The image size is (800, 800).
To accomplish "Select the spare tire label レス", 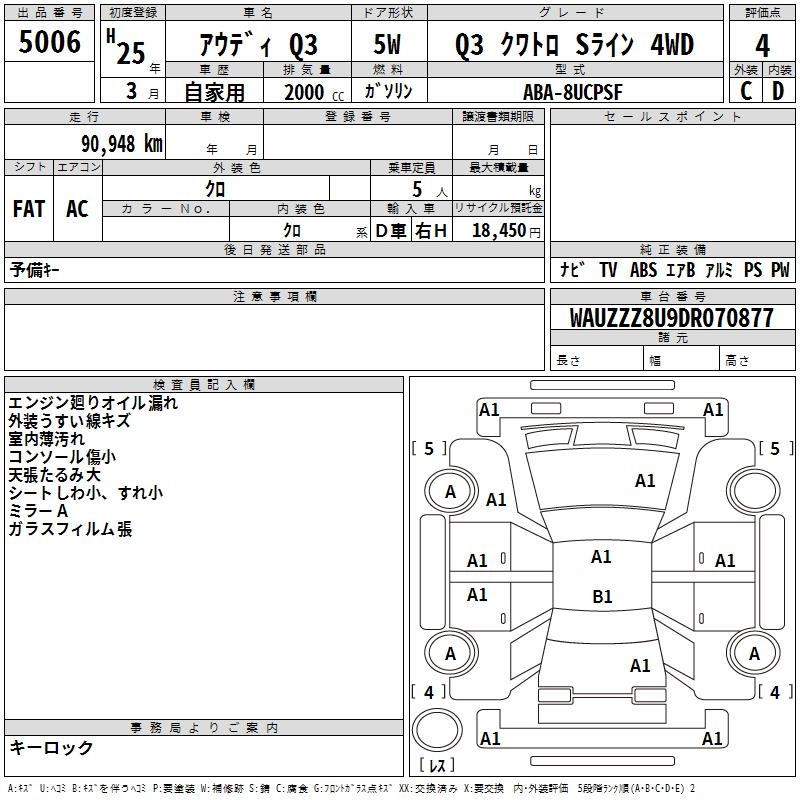I will tap(437, 765).
